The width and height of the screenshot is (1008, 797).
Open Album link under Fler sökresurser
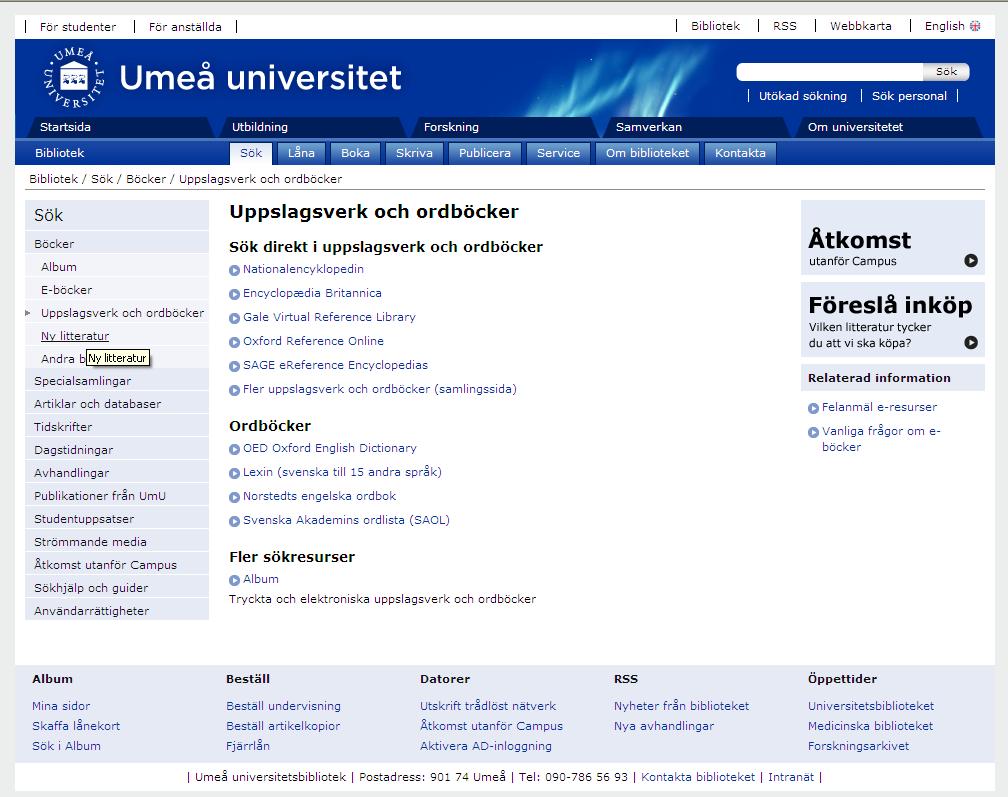point(260,579)
